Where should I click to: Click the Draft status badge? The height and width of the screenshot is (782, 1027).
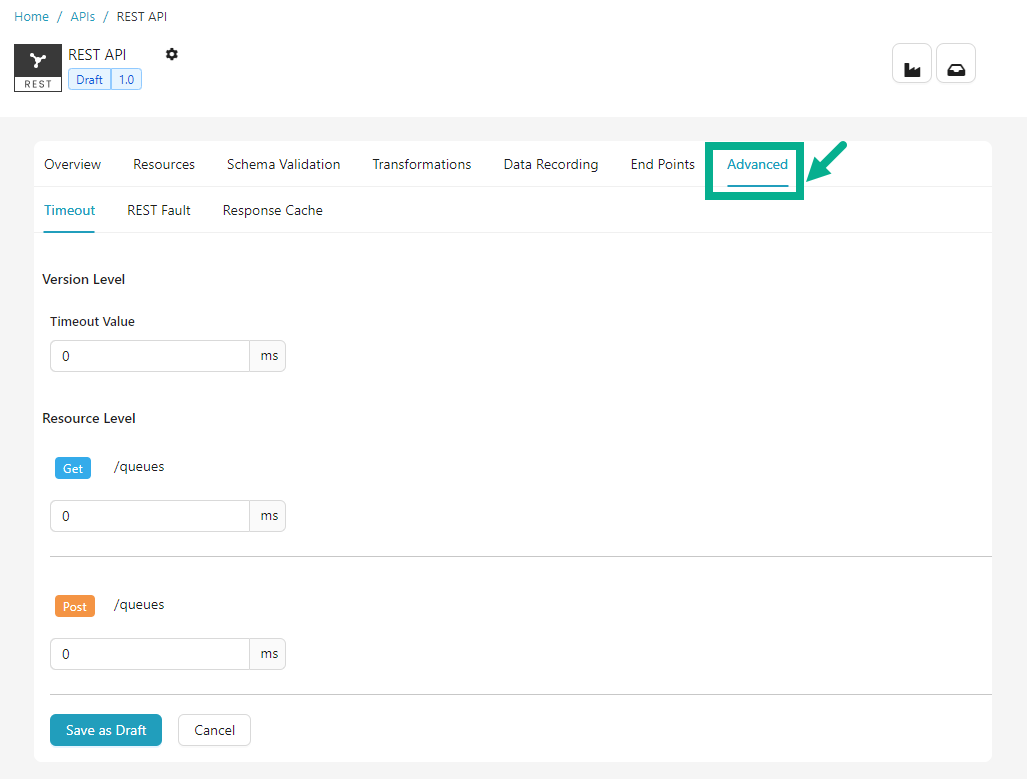pos(89,79)
